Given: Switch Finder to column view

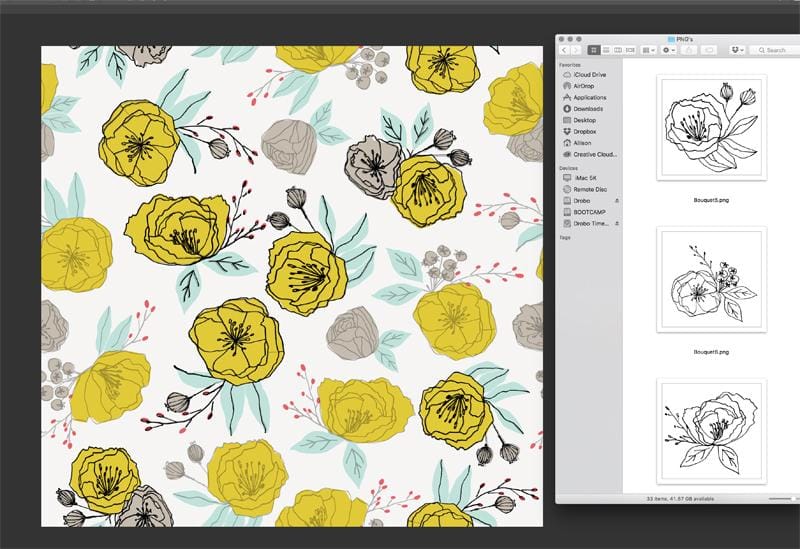Looking at the screenshot, I should pyautogui.click(x=618, y=50).
